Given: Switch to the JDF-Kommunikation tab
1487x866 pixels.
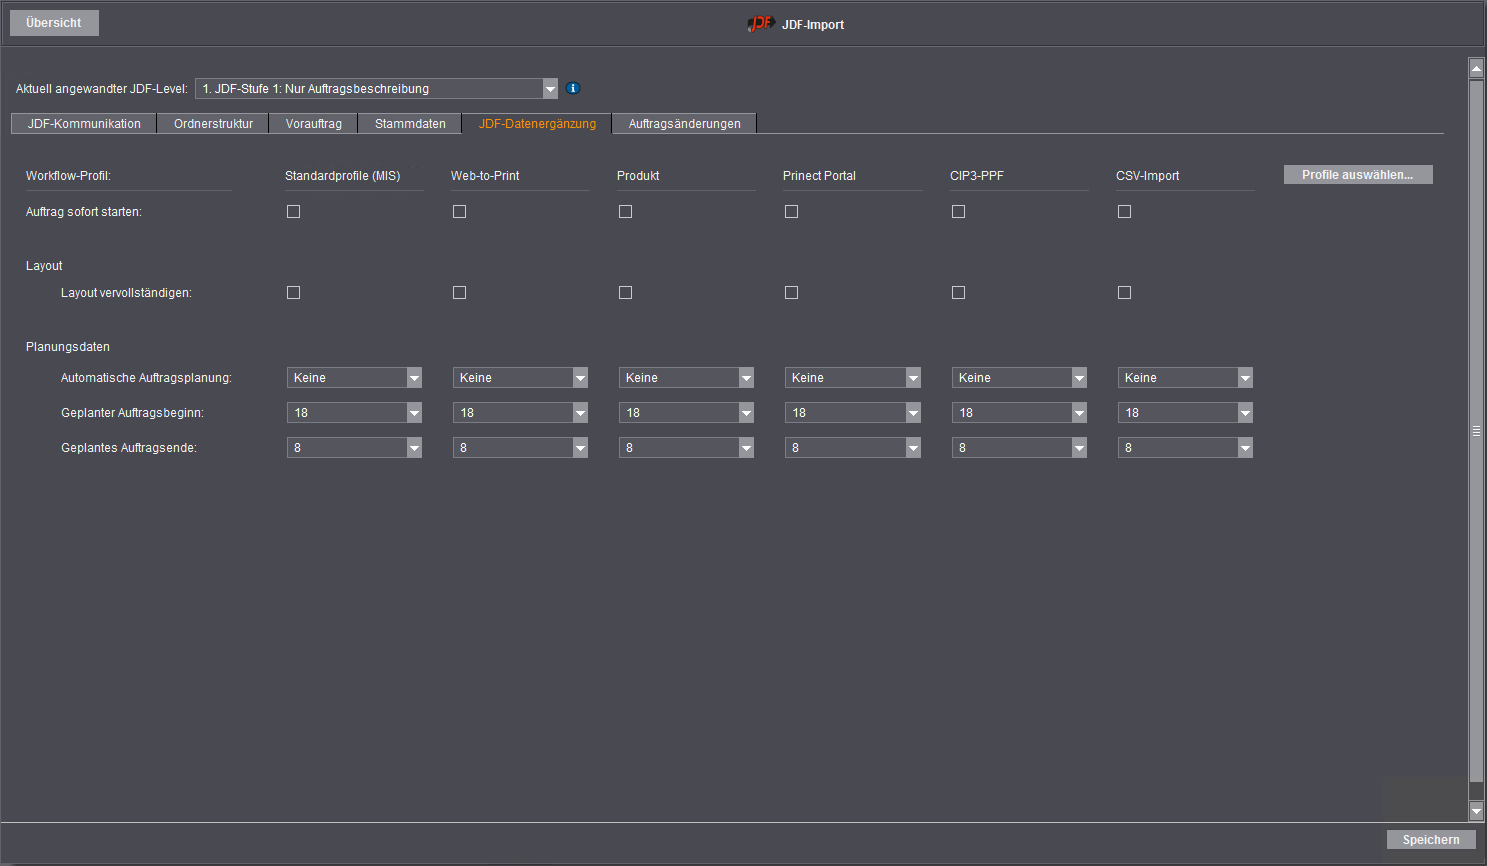Looking at the screenshot, I should pyautogui.click(x=84, y=123).
